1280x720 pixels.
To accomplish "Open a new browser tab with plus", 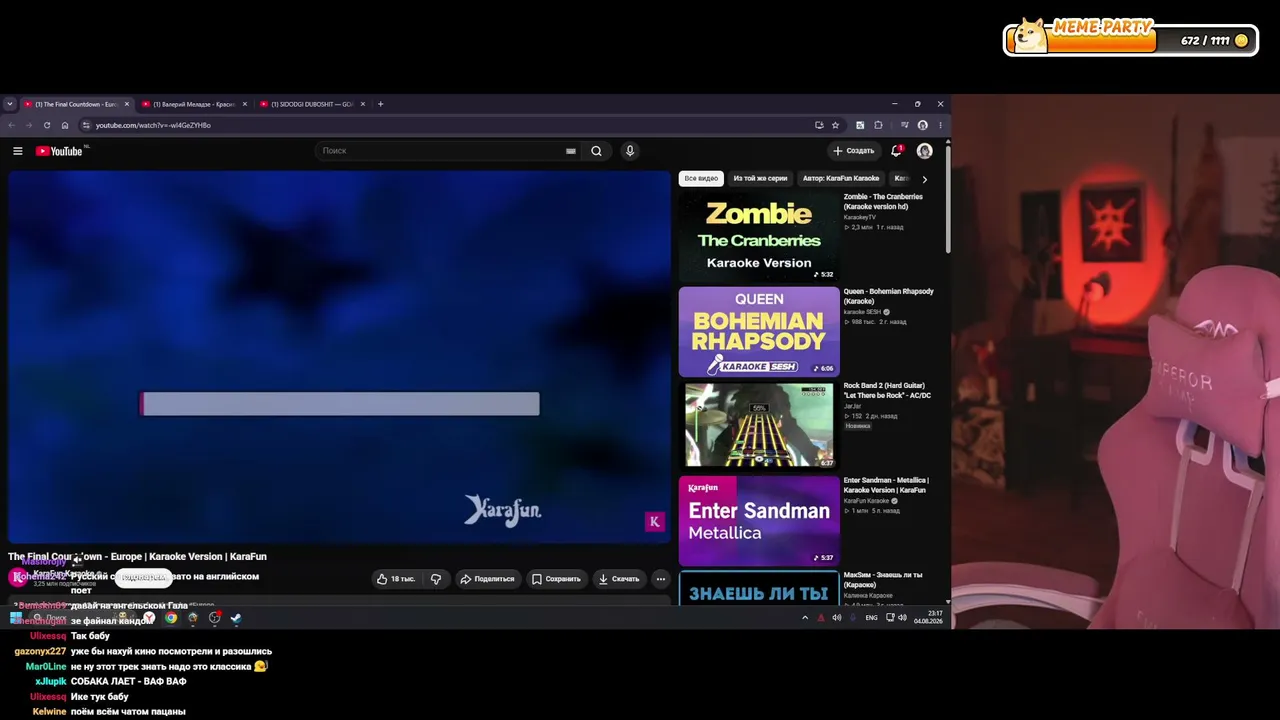I will pos(380,104).
